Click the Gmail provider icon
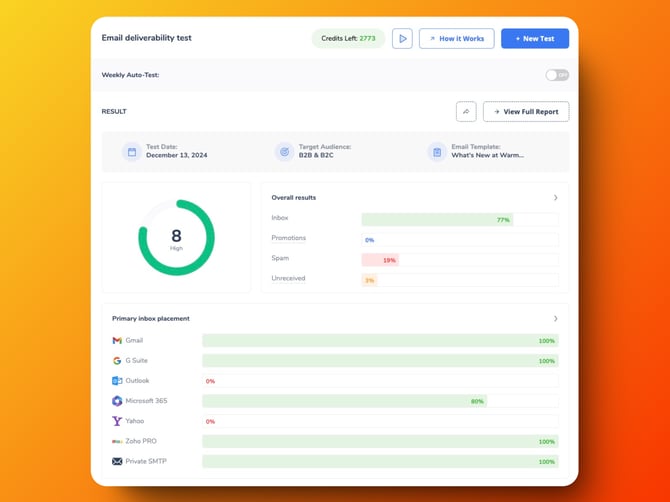 click(x=117, y=341)
